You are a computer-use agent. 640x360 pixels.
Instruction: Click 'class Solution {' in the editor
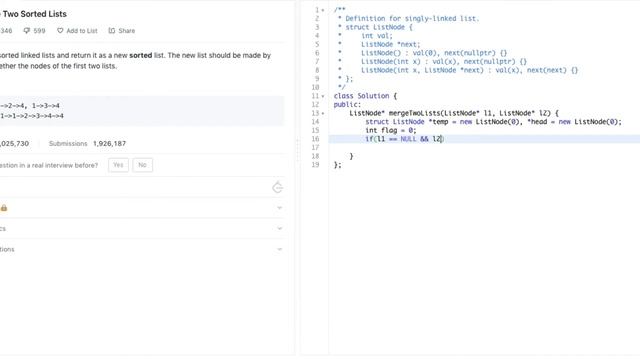pyautogui.click(x=365, y=96)
